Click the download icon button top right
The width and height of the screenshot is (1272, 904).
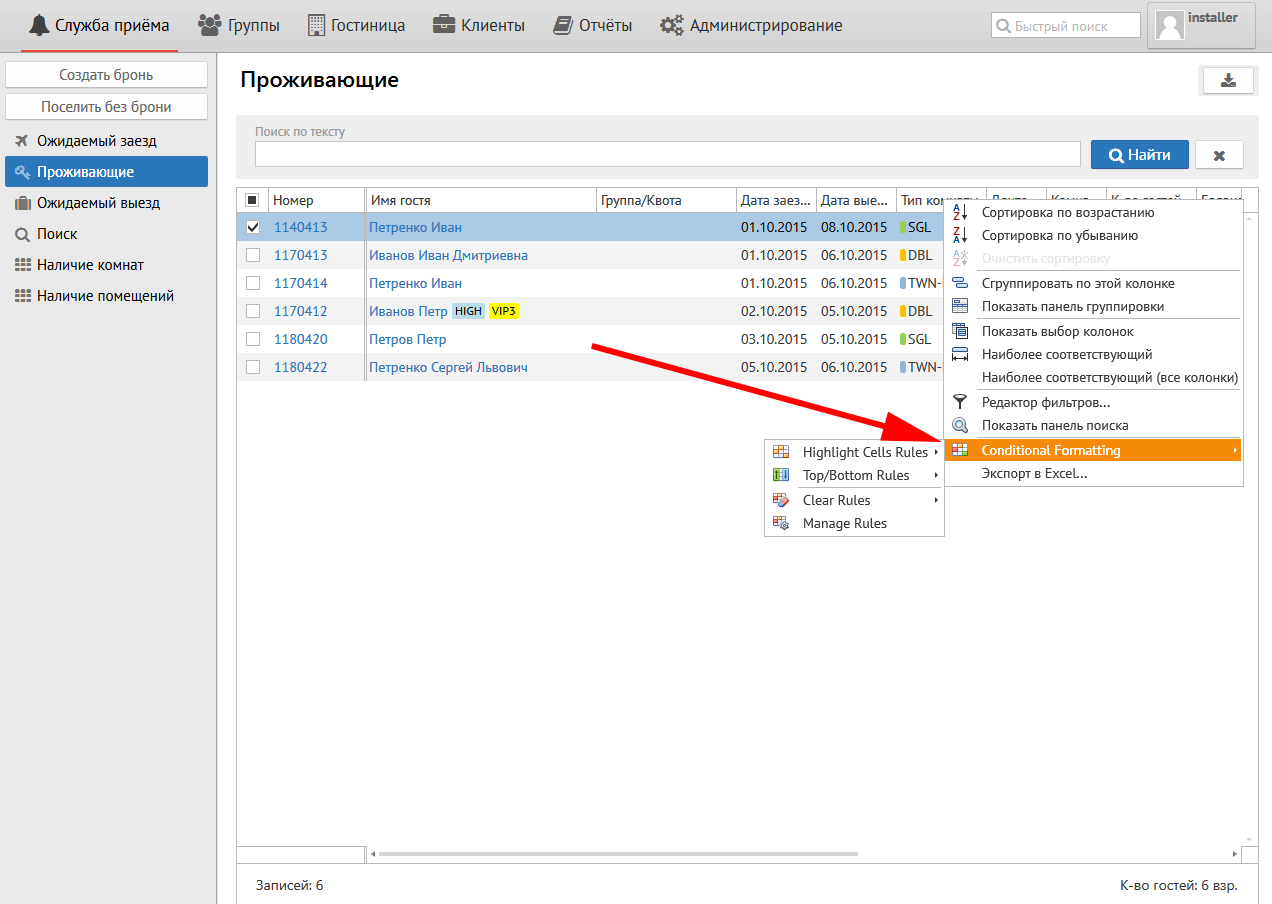tap(1227, 81)
